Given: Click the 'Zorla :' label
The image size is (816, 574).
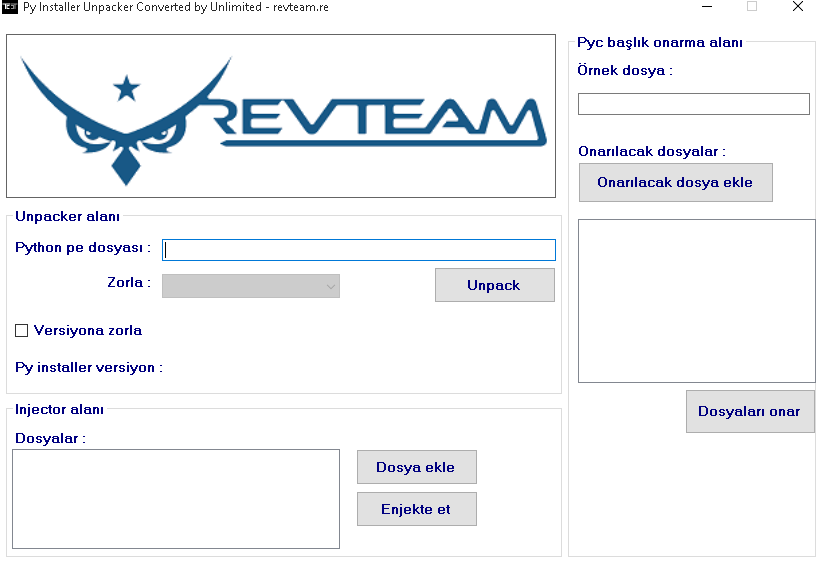Looking at the screenshot, I should (x=129, y=283).
